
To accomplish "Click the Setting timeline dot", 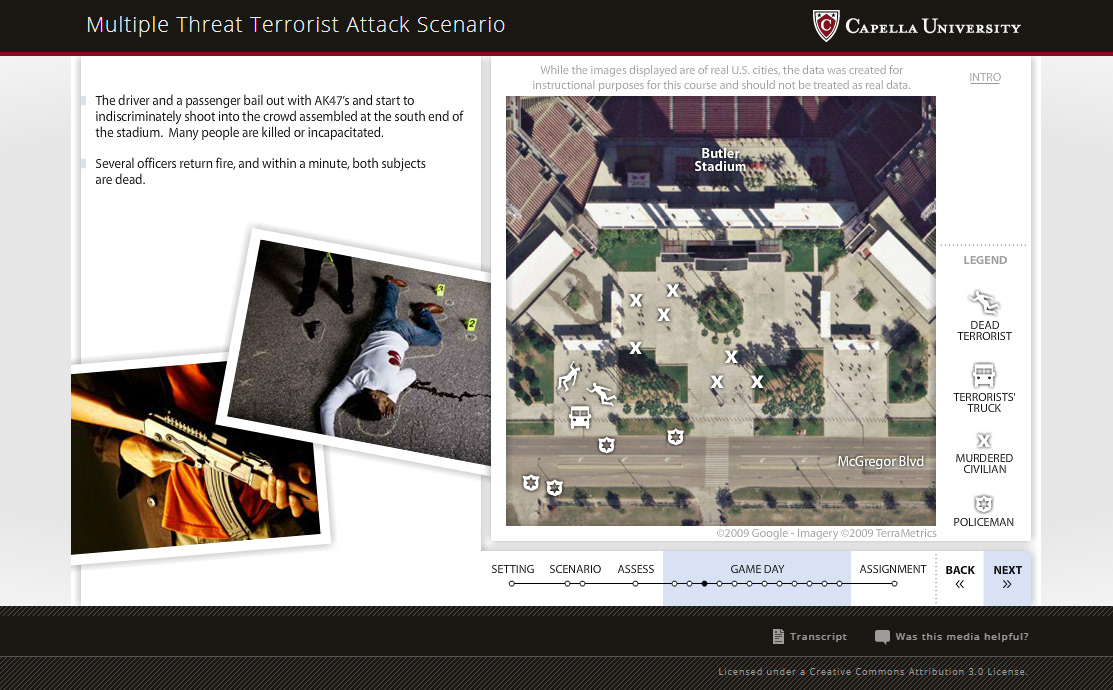I will [x=512, y=584].
